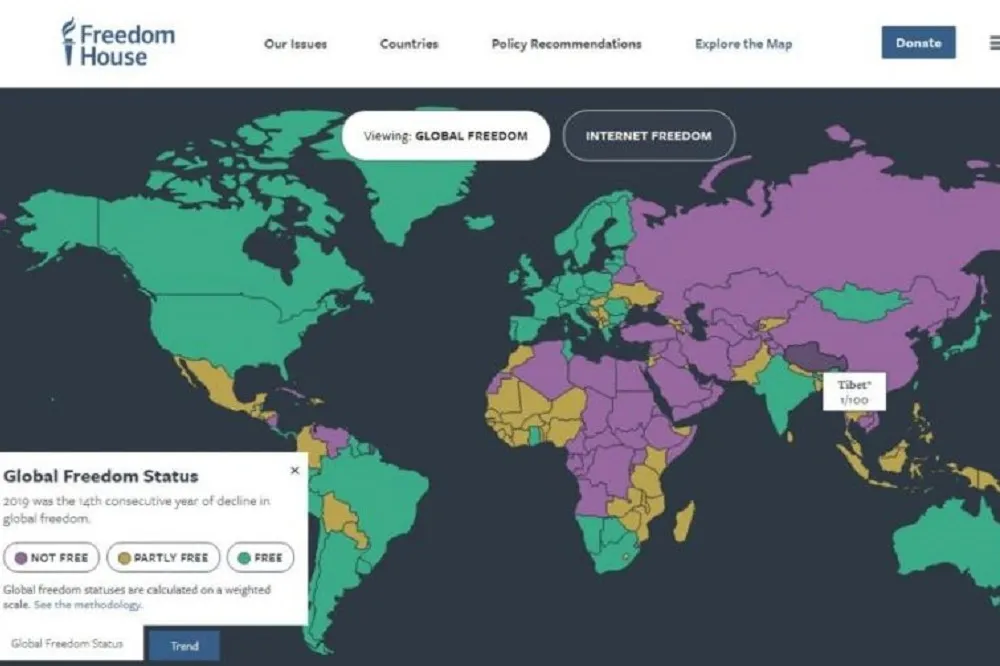Follow the See the methodology link
The image size is (1000, 666).
(x=88, y=605)
